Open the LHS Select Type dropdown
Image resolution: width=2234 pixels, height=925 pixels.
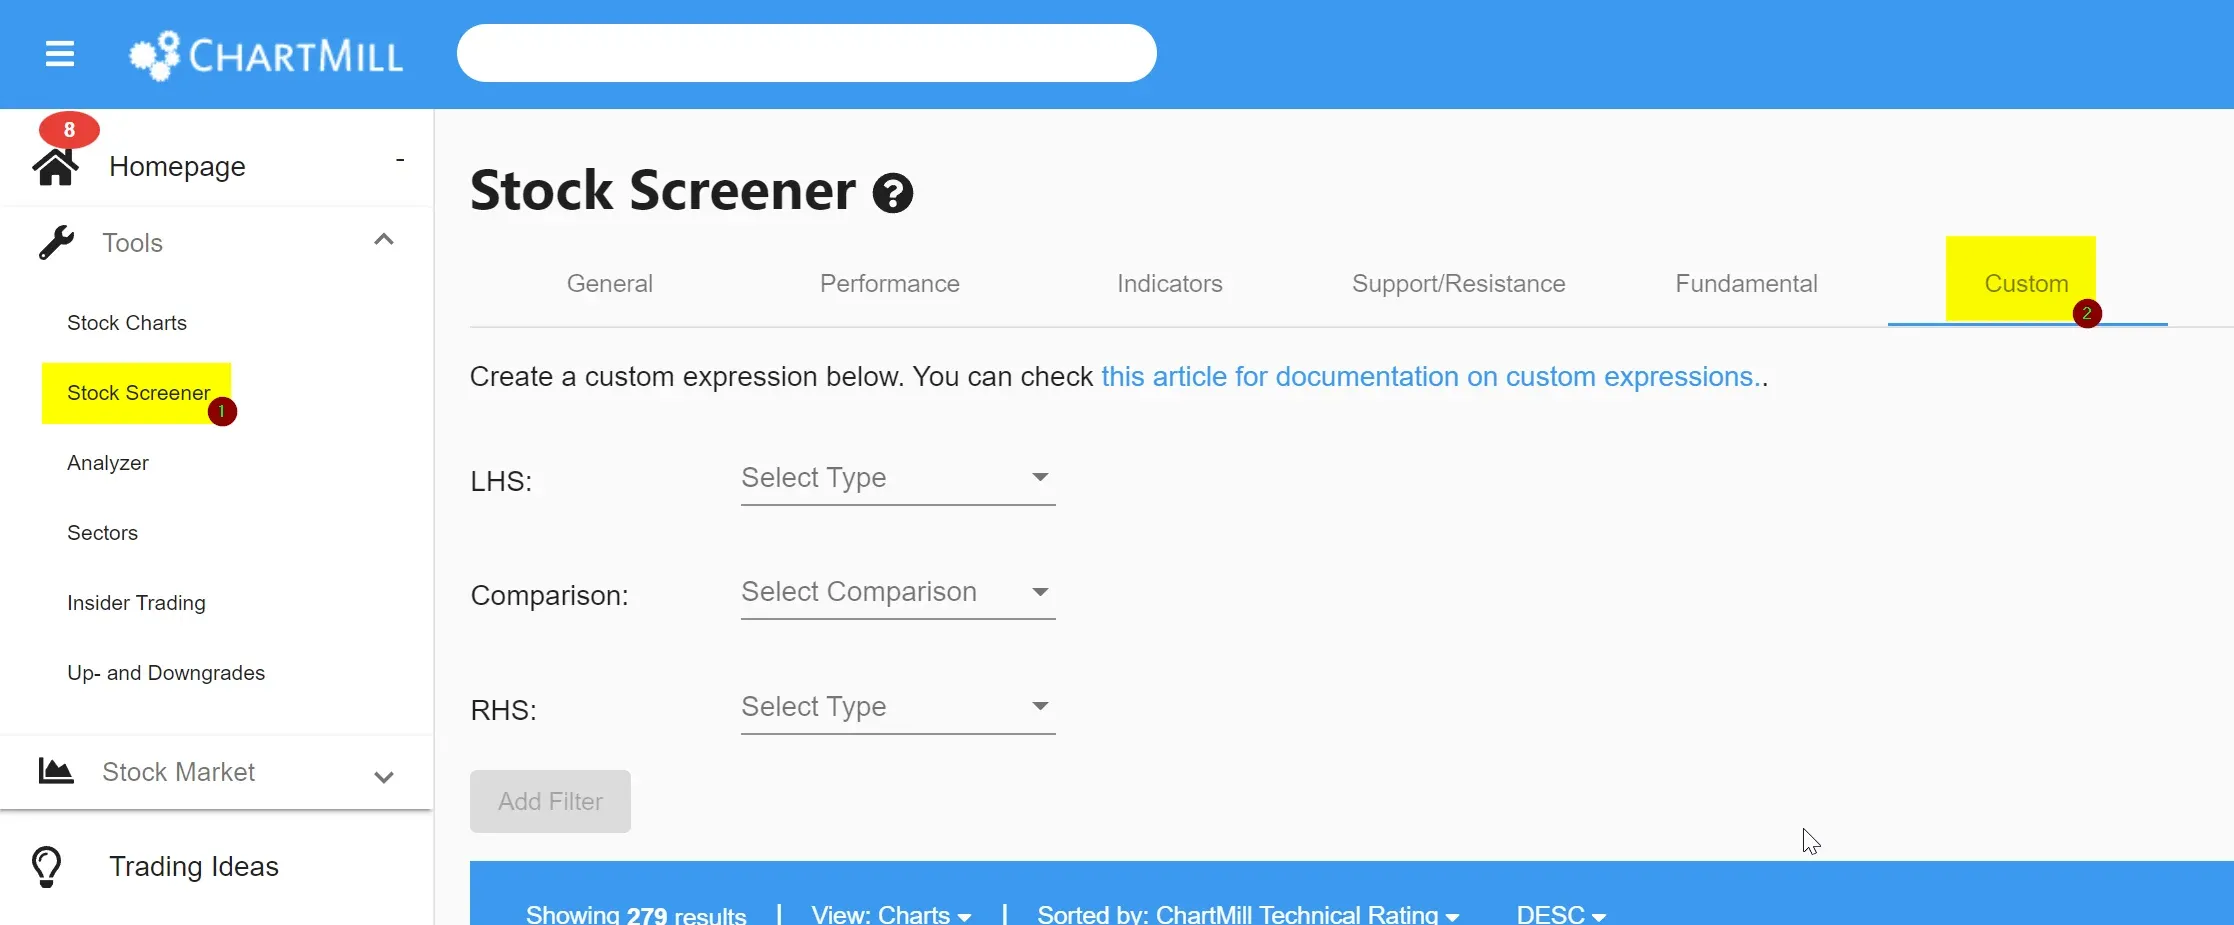coord(897,478)
